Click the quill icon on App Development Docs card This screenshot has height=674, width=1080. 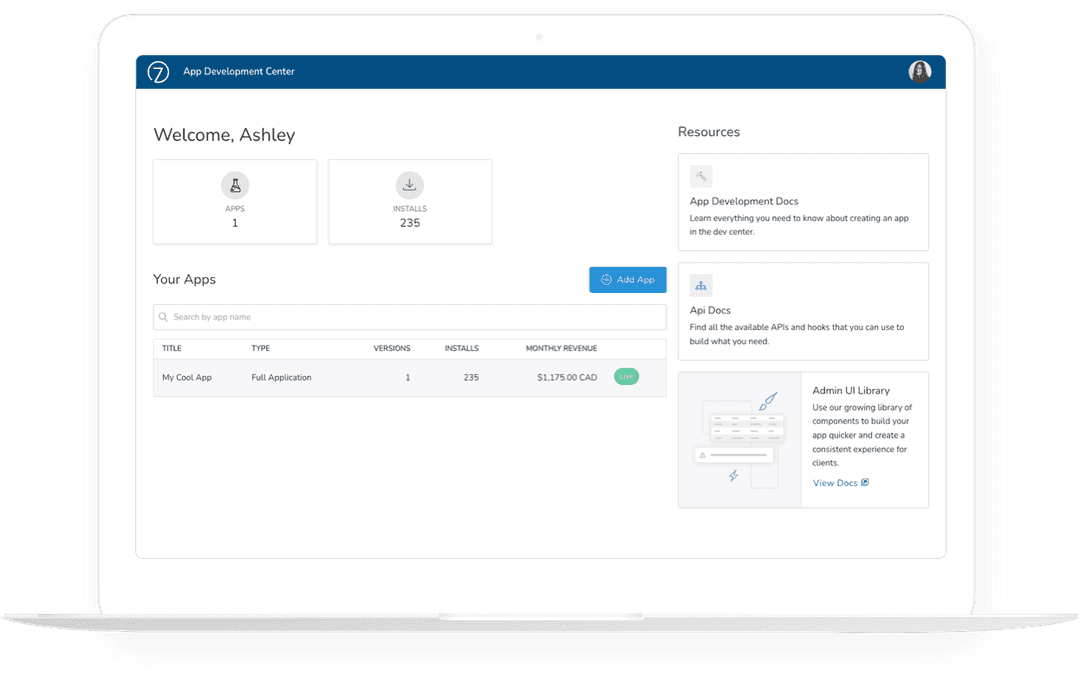701,176
